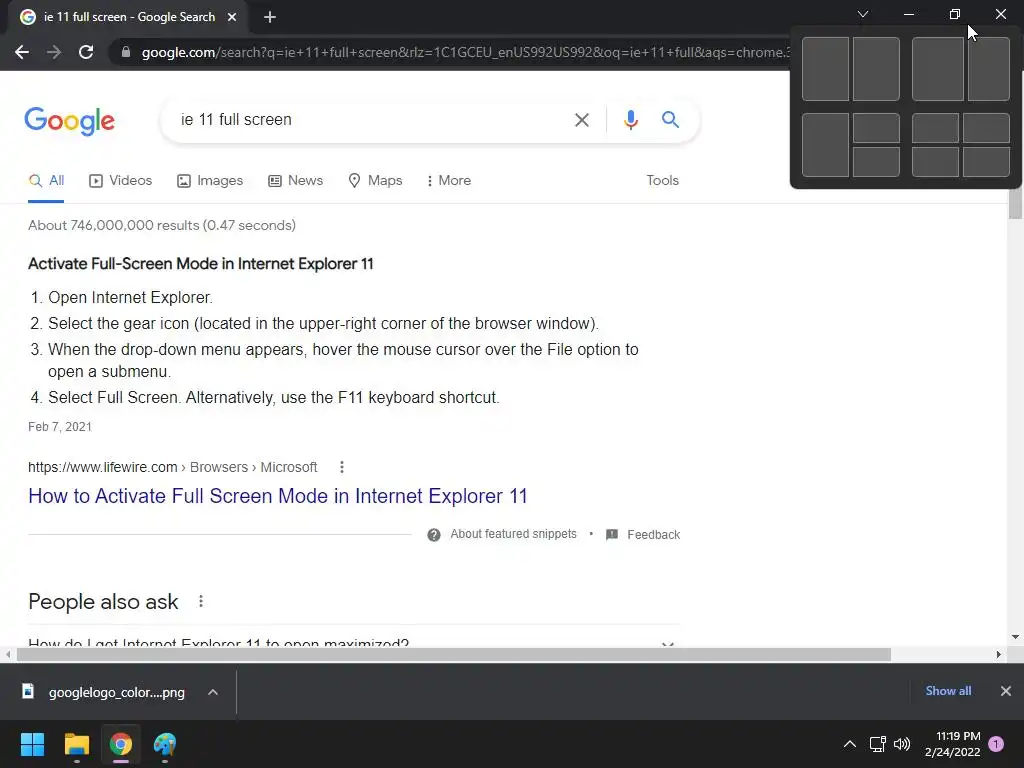Image resolution: width=1024 pixels, height=768 pixels.
Task: Switch to News results tab
Action: (295, 181)
